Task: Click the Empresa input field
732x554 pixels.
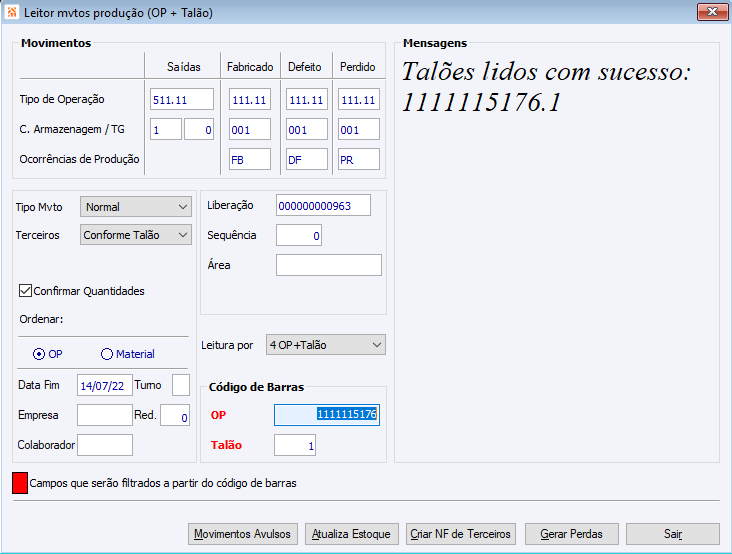Action: pos(105,415)
